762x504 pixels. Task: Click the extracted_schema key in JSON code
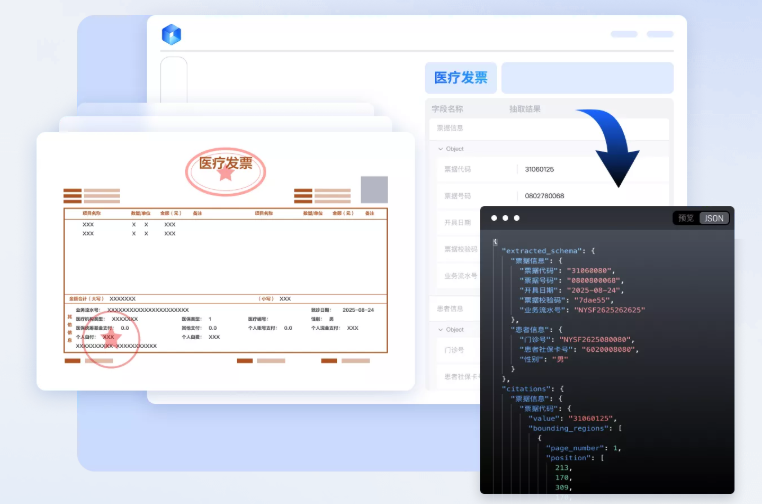pyautogui.click(x=539, y=250)
